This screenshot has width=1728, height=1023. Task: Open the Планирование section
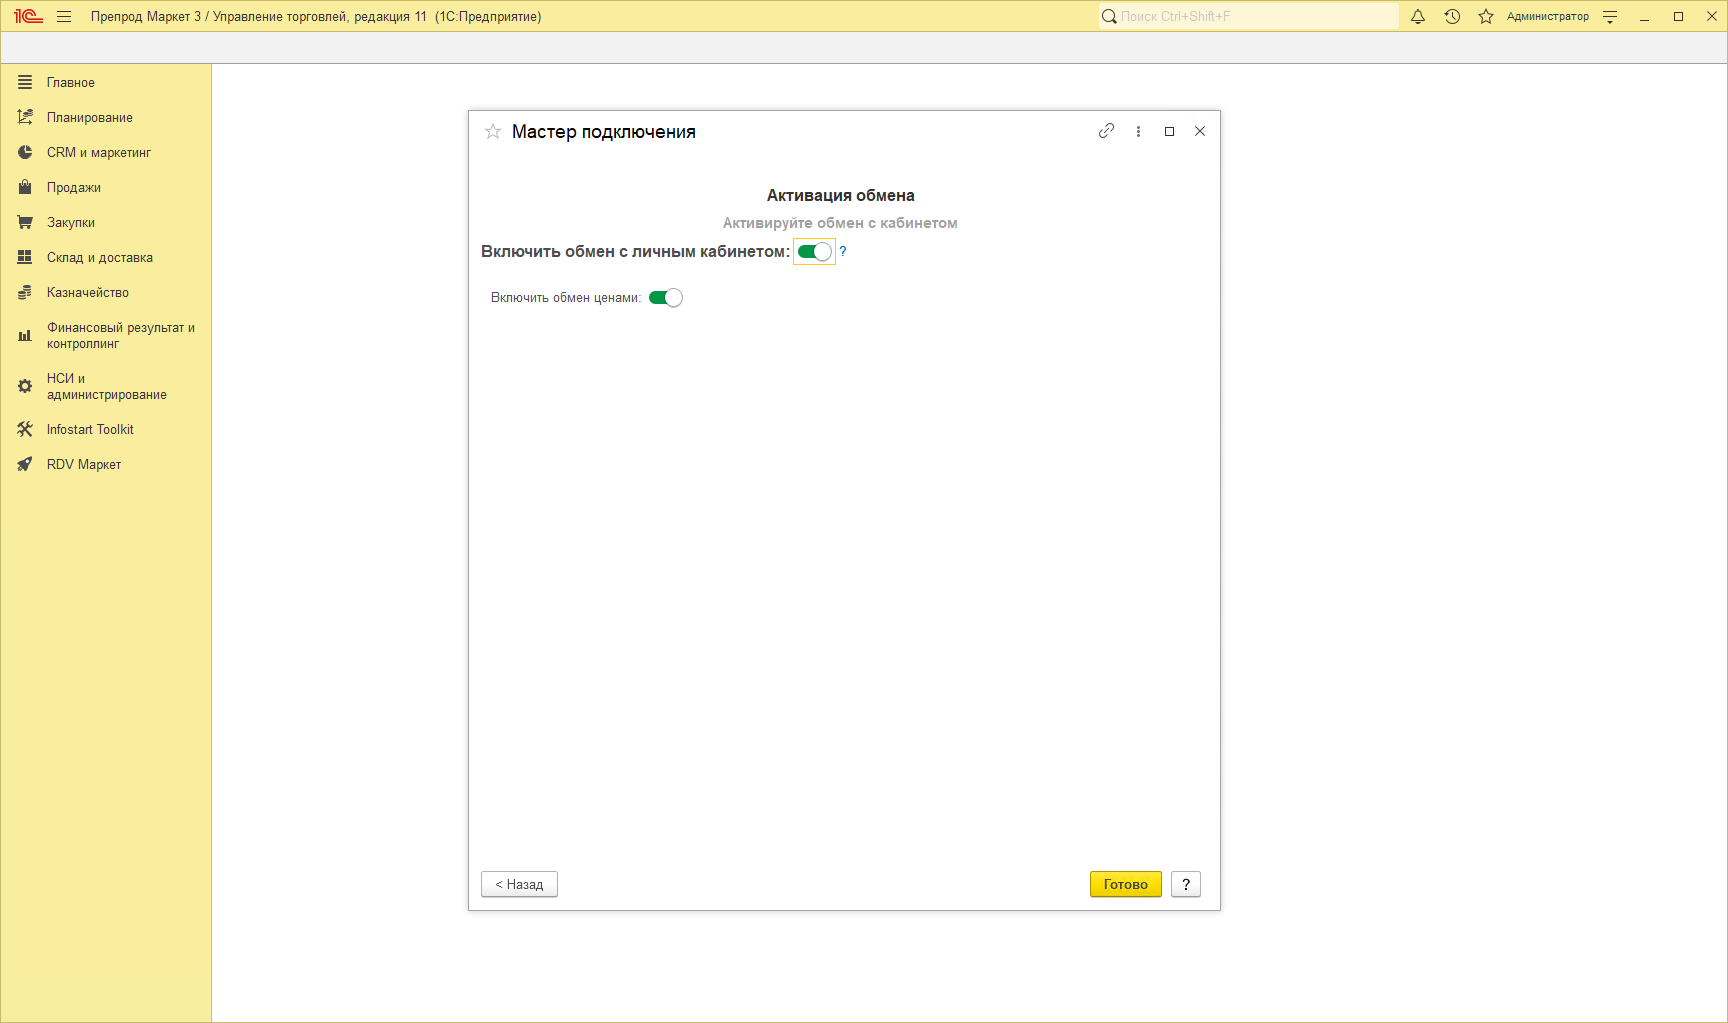106,118
